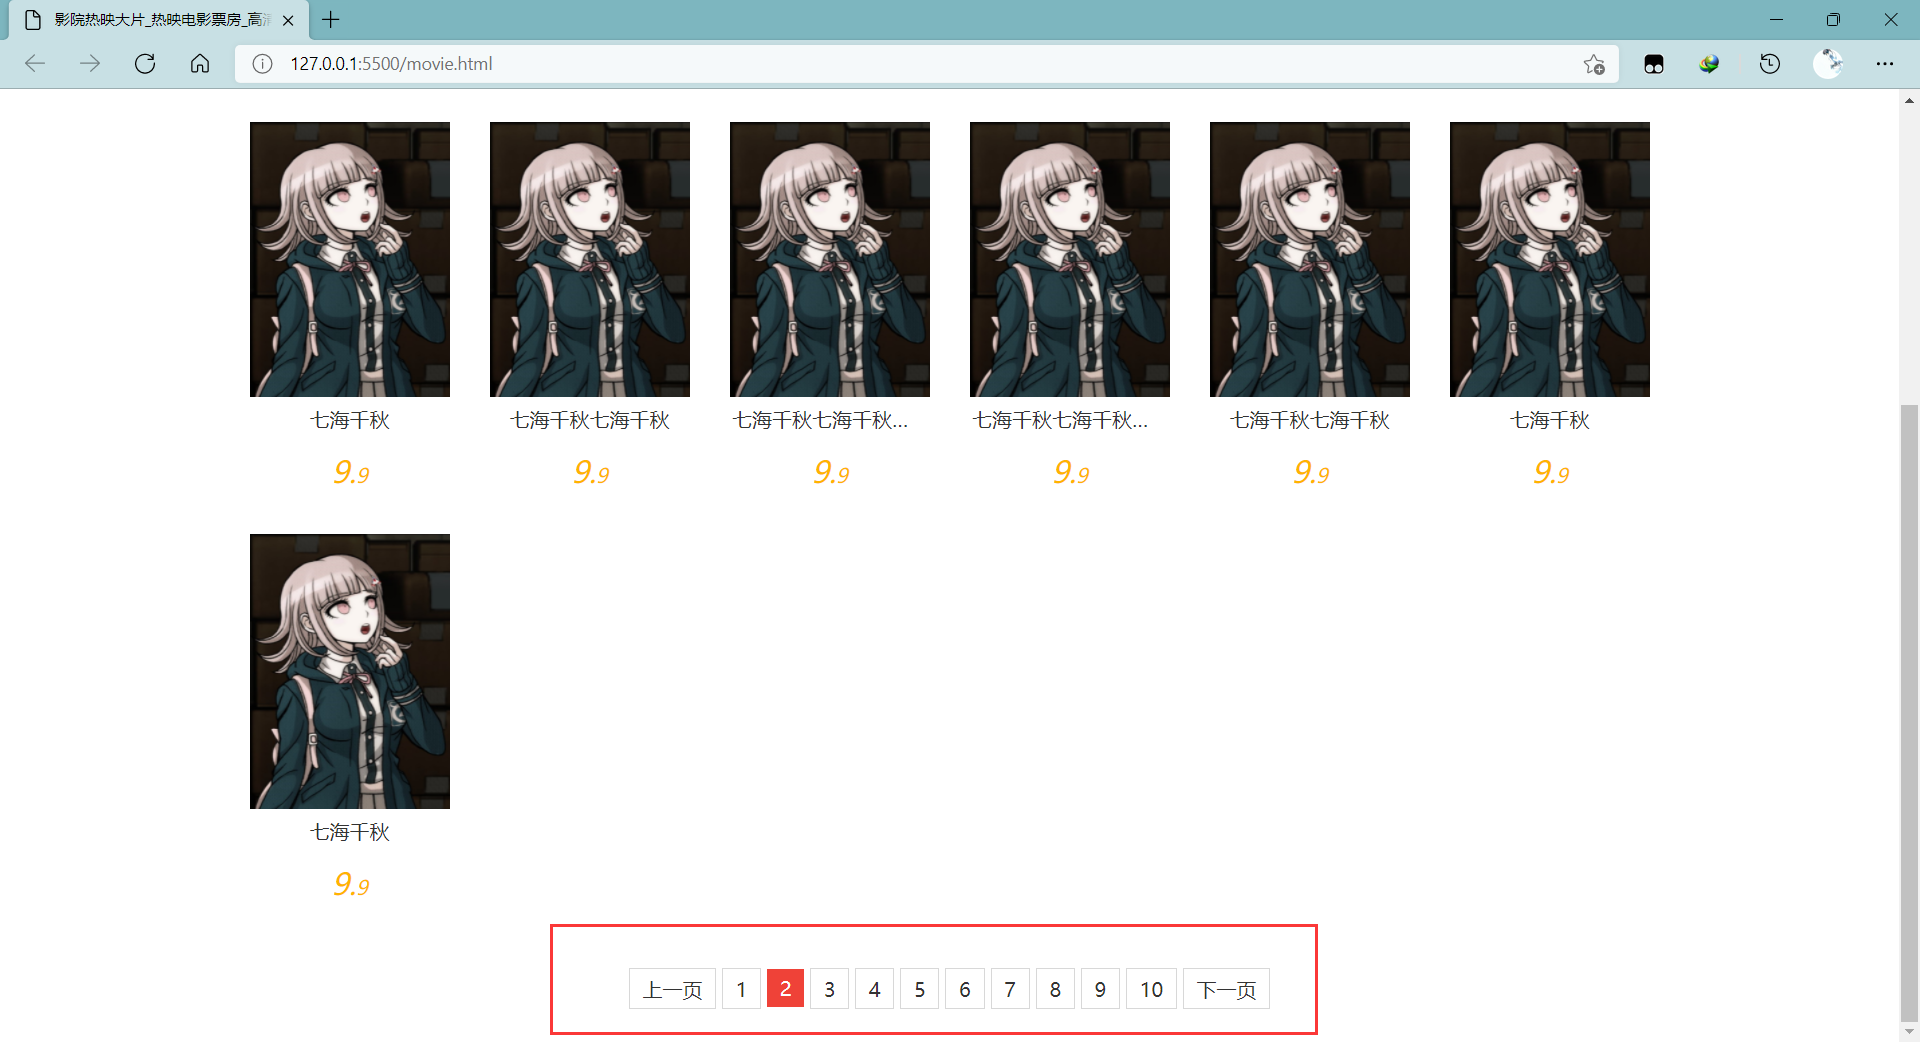Open a new tab with plus button
This screenshot has height=1042, width=1920.
331,20
